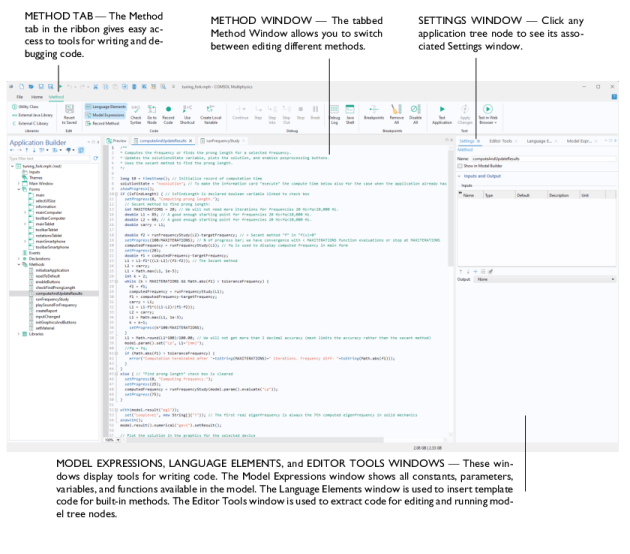Image resolution: width=630 pixels, height=554 pixels.
Task: Toggle Model Expressions button
Action: [107, 113]
